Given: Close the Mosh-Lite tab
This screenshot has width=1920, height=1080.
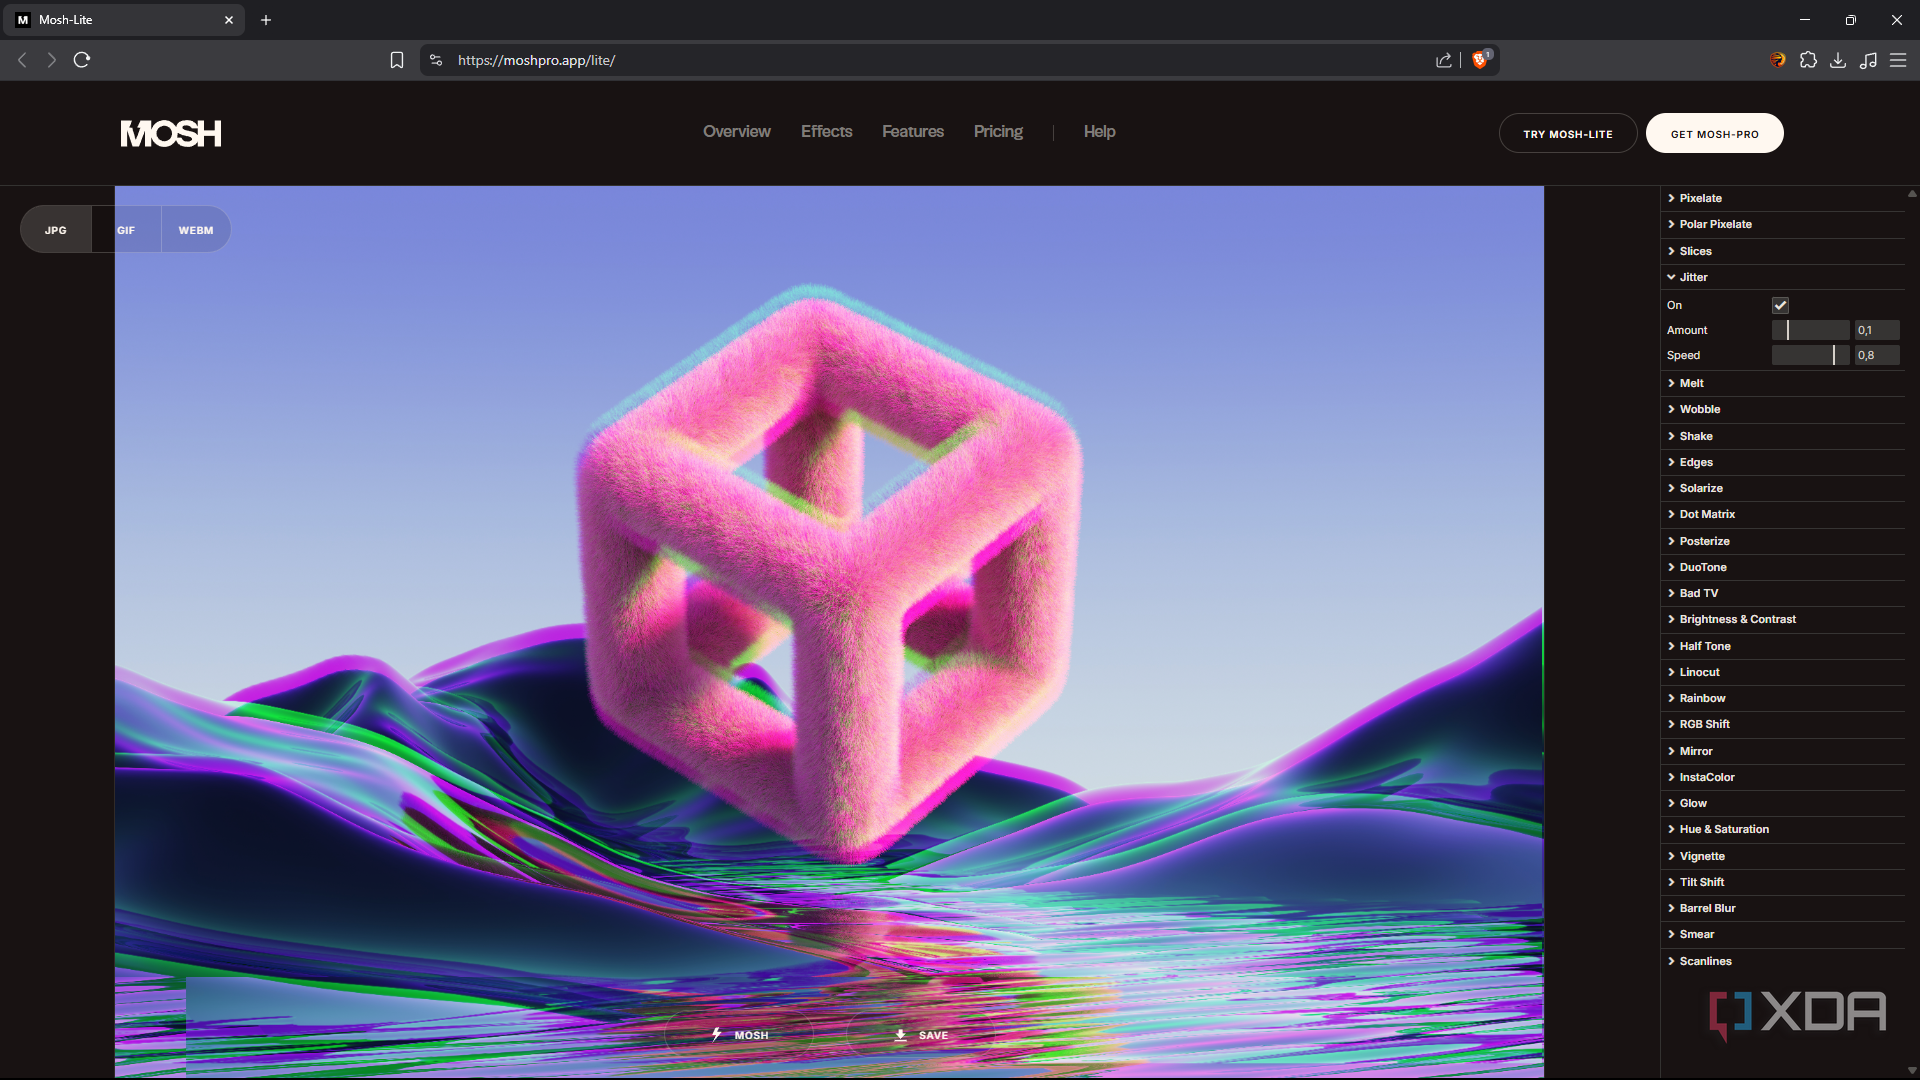Looking at the screenshot, I should pos(229,20).
